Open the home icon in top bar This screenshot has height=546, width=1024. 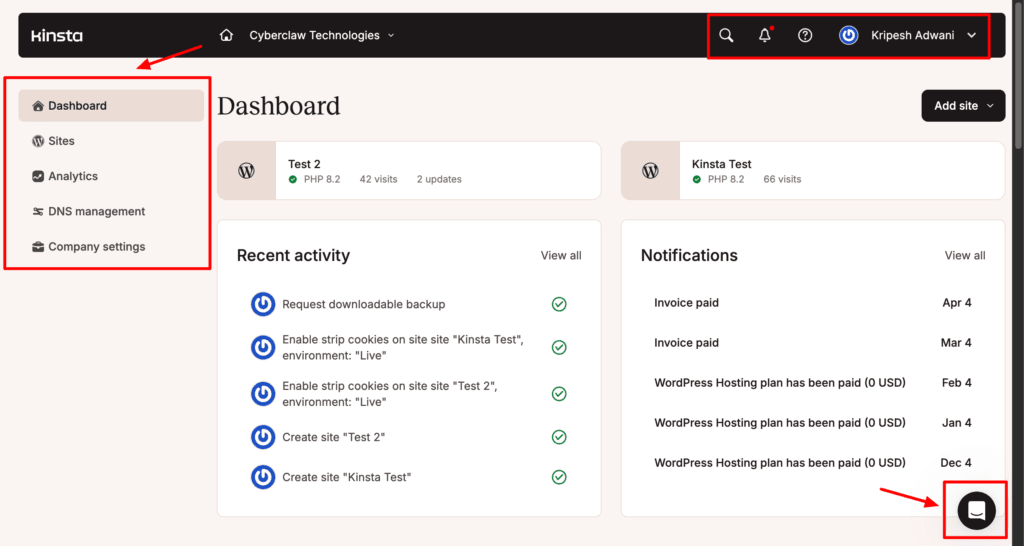click(x=226, y=35)
